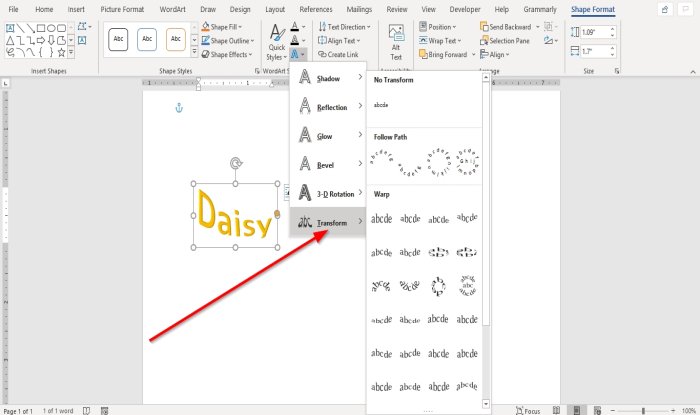Choose the Scribble freeform shape
Screen dimensions: 700x415
[x=10, y=52]
